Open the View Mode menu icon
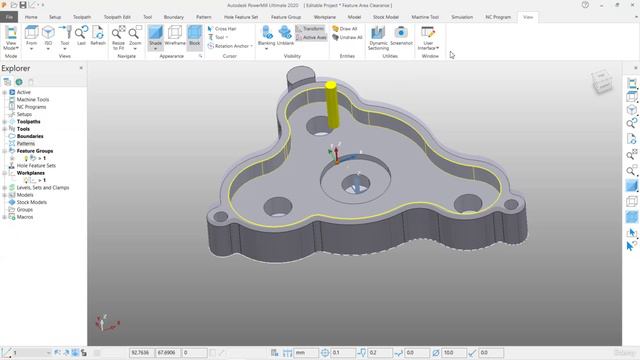The height and width of the screenshot is (360, 640). (11, 33)
